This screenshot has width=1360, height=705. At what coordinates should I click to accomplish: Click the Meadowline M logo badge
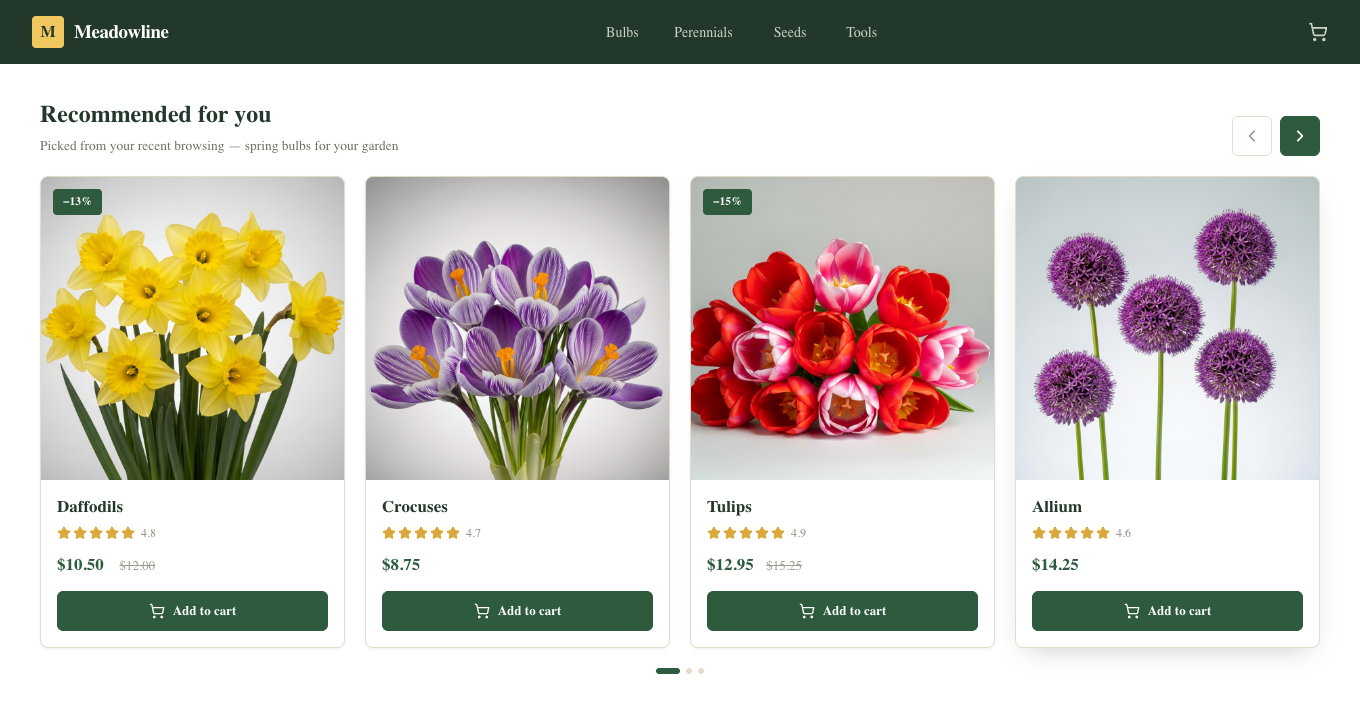pyautogui.click(x=48, y=32)
